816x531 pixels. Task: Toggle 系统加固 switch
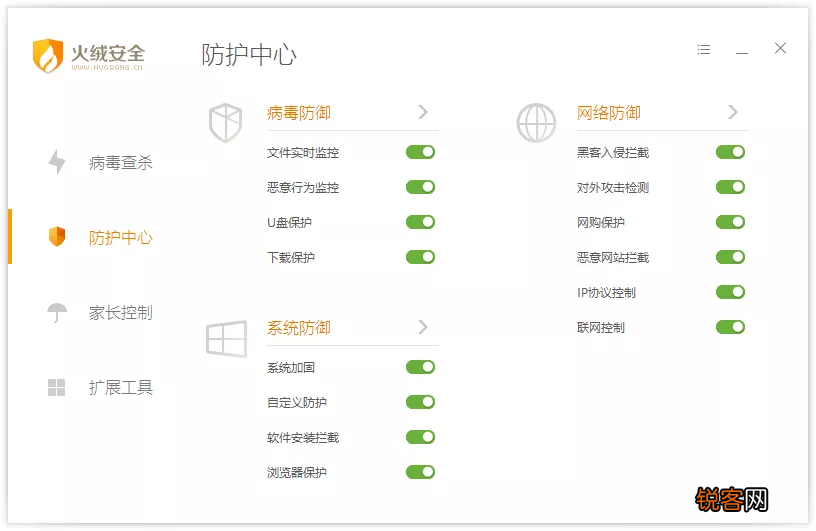pyautogui.click(x=420, y=367)
